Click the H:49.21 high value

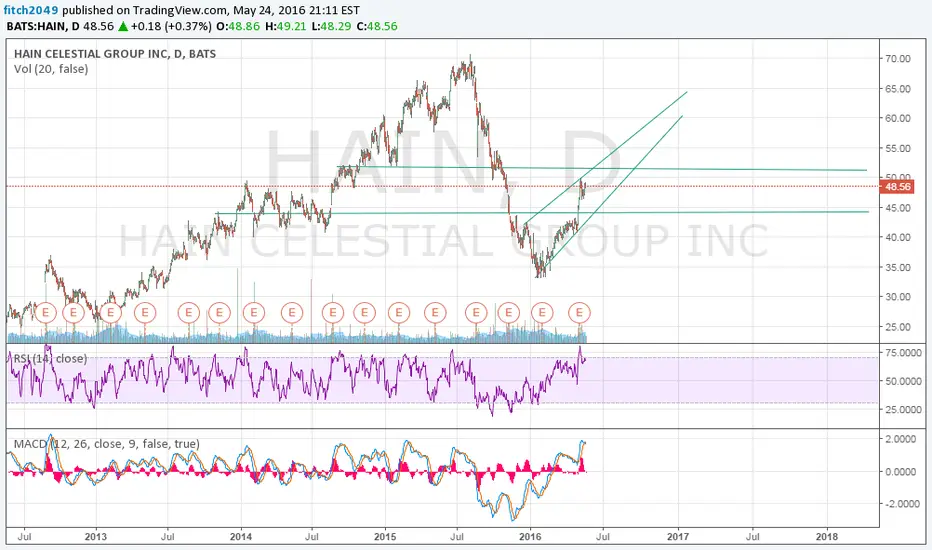pyautogui.click(x=287, y=26)
